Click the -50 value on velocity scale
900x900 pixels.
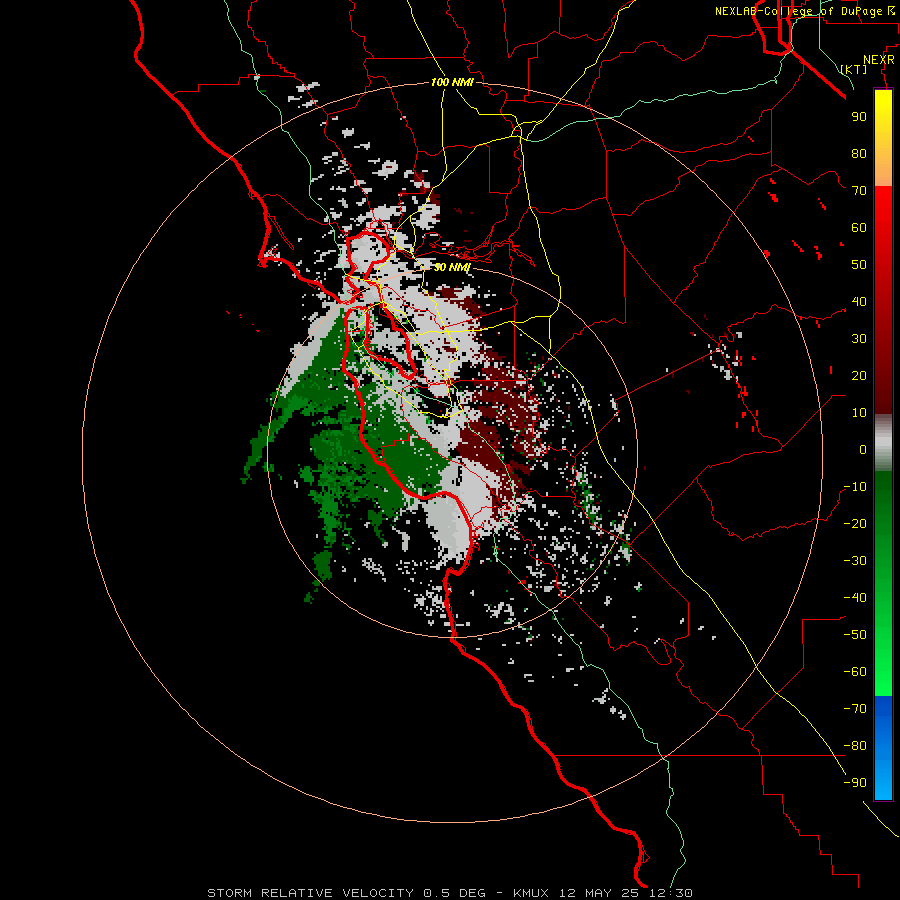[x=855, y=634]
